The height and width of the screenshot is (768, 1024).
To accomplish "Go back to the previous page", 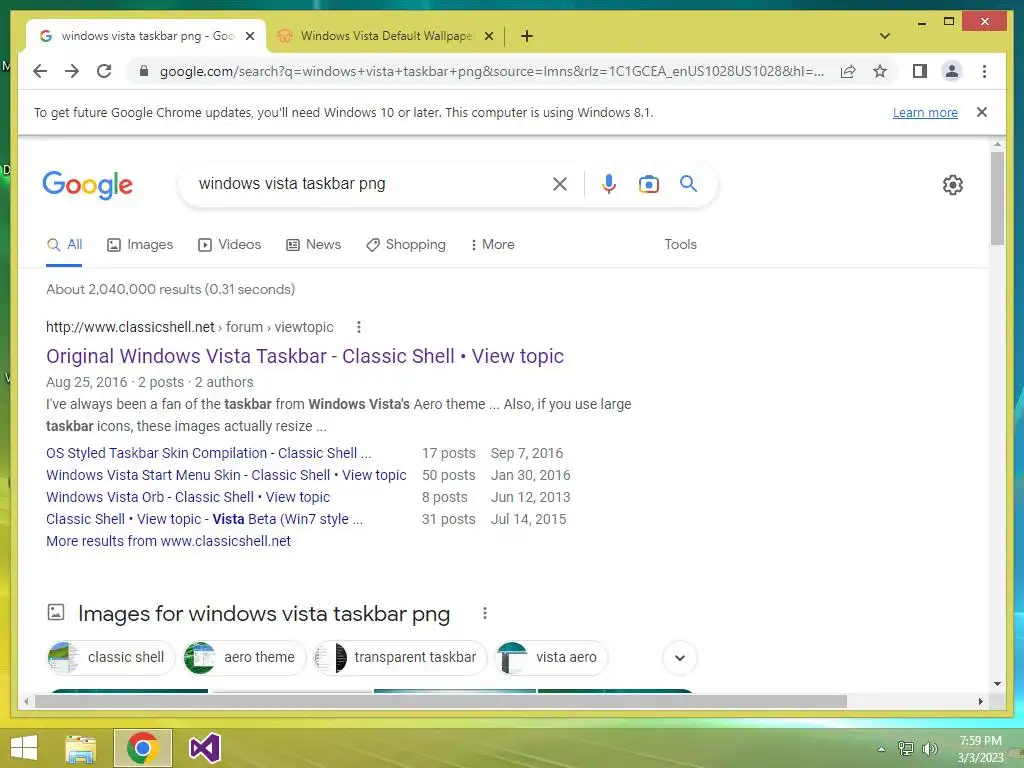I will click(x=40, y=71).
